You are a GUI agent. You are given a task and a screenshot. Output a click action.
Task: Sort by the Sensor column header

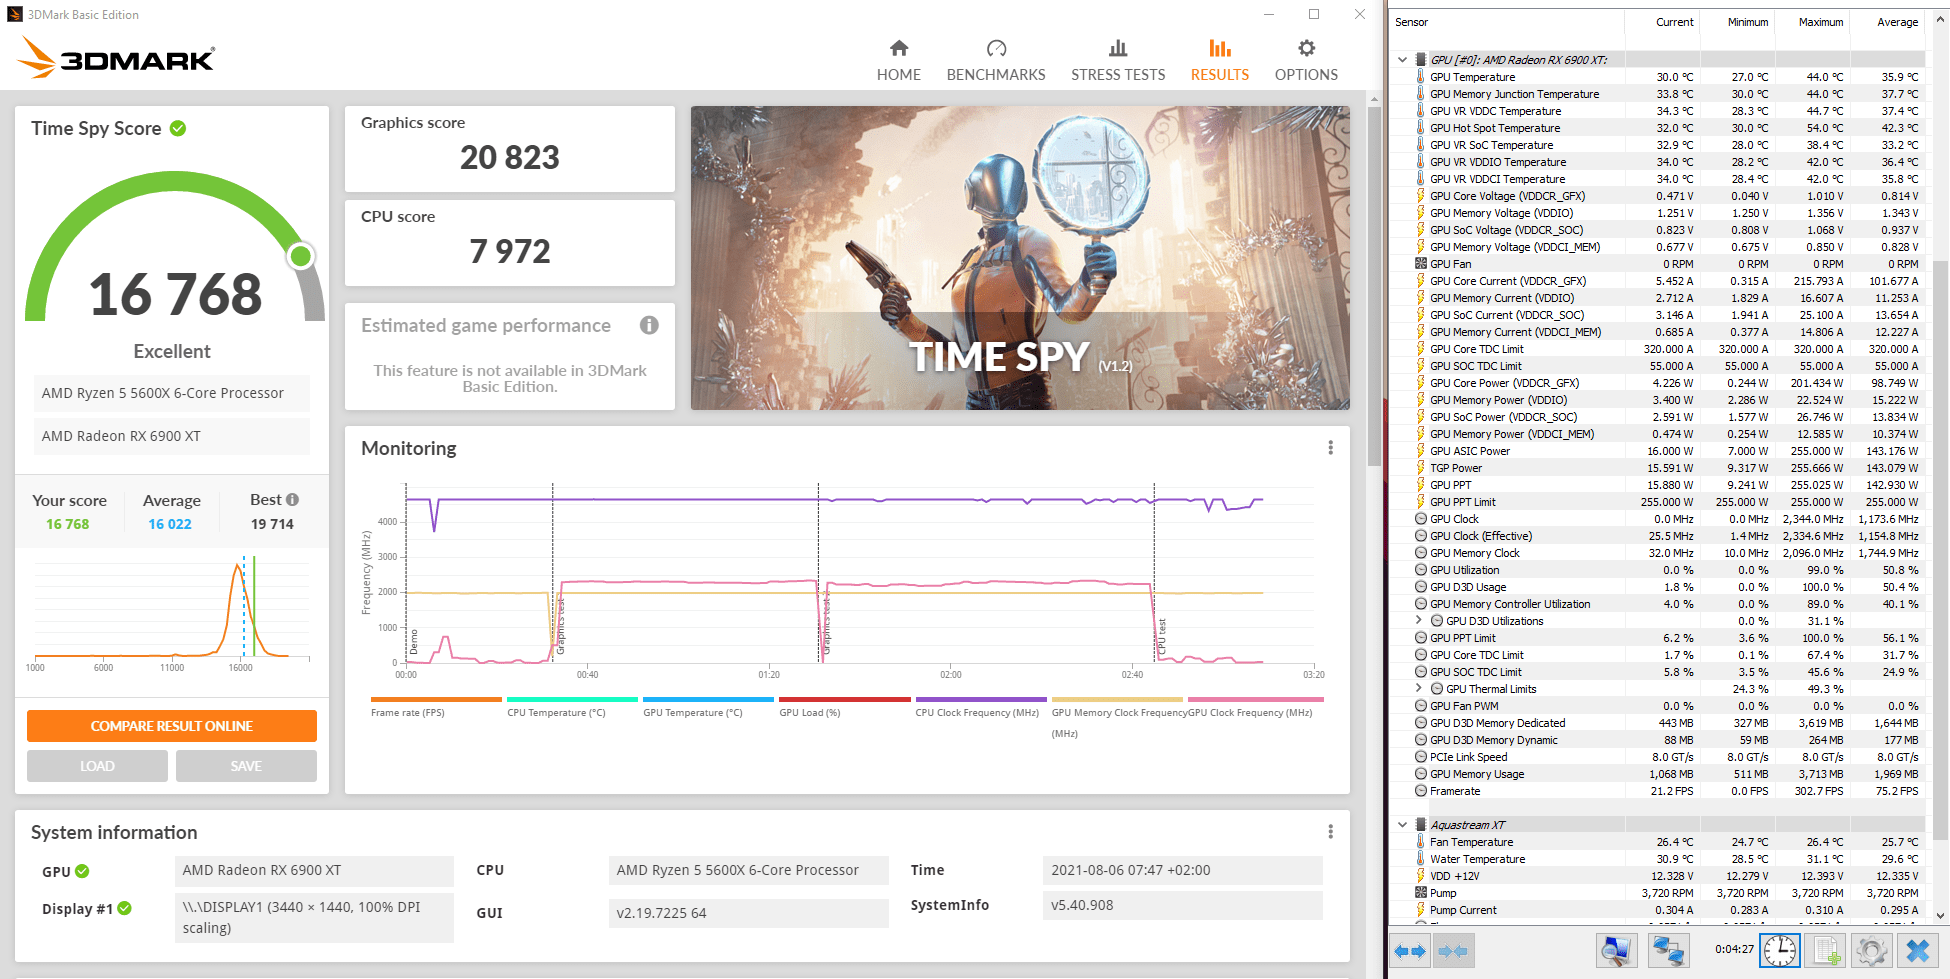tap(1507, 22)
